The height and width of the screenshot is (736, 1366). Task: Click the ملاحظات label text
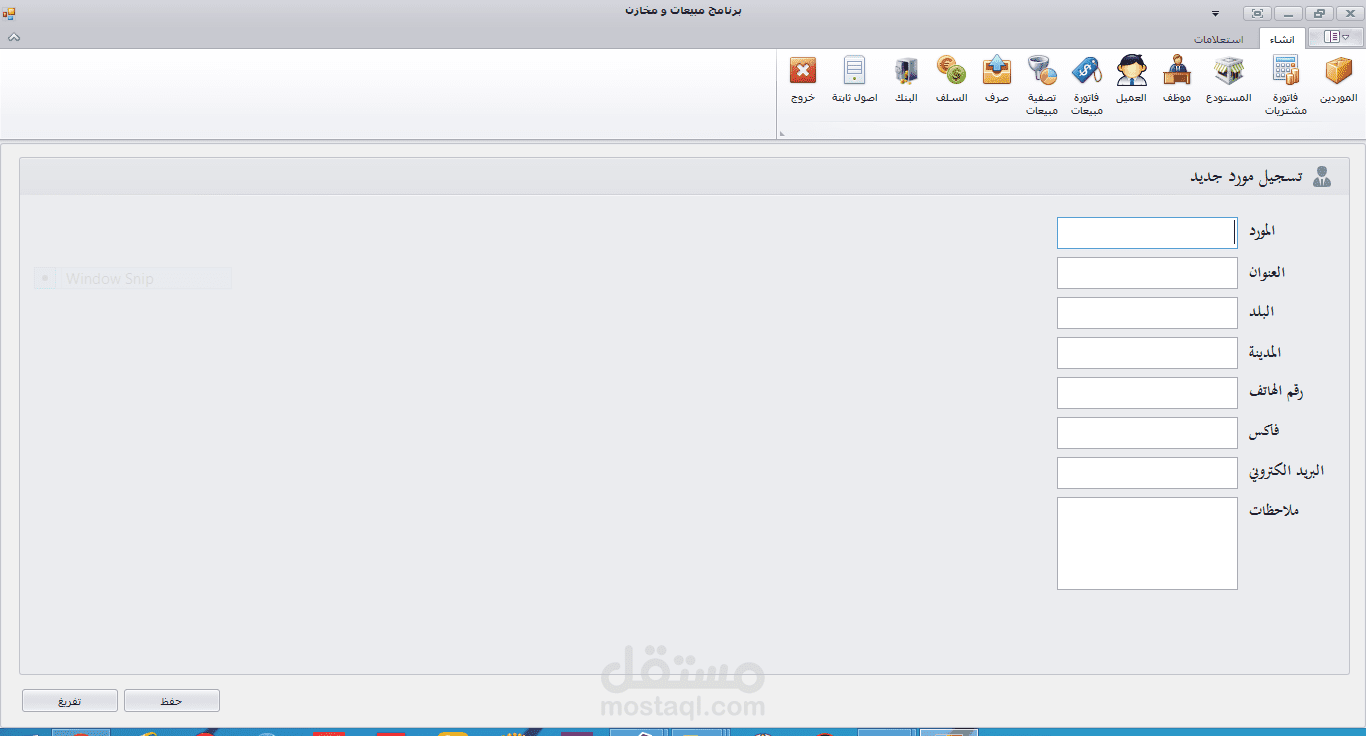(x=1274, y=510)
